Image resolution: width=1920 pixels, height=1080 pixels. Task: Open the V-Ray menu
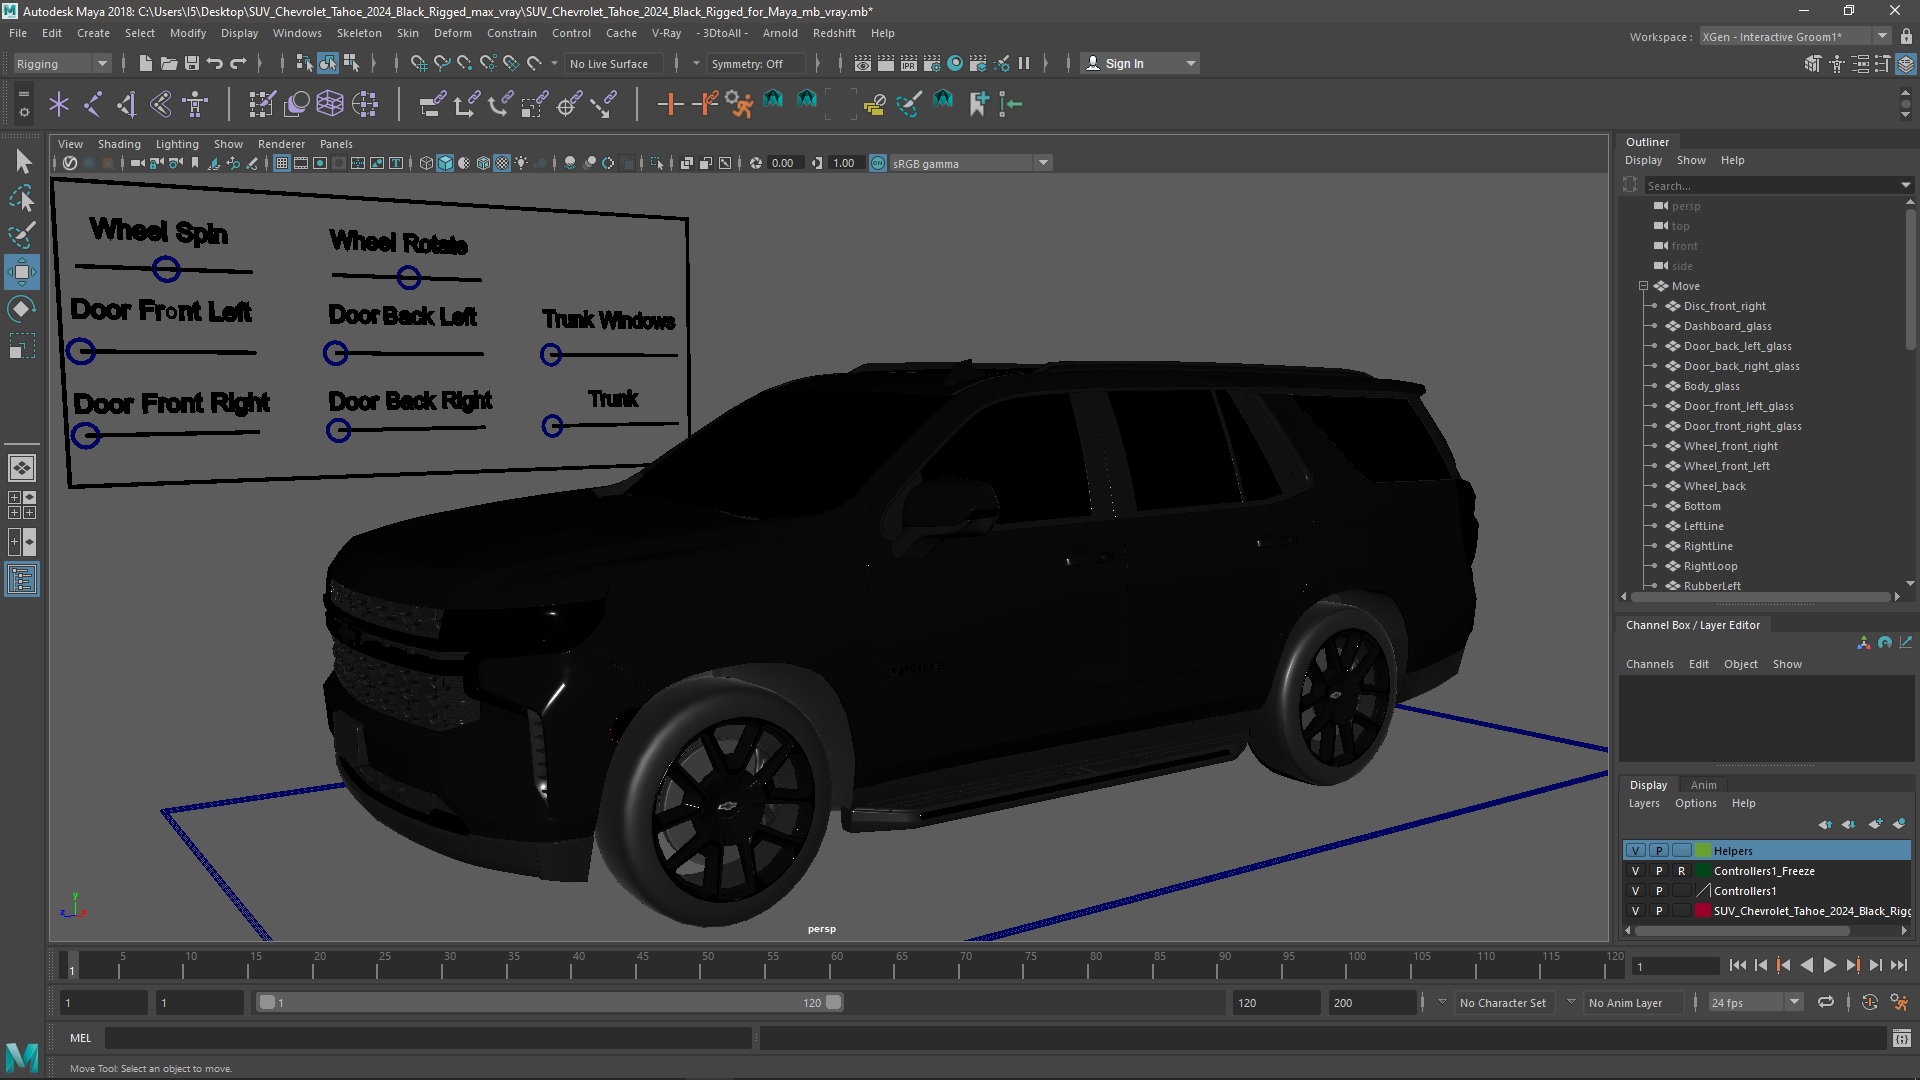pos(666,33)
